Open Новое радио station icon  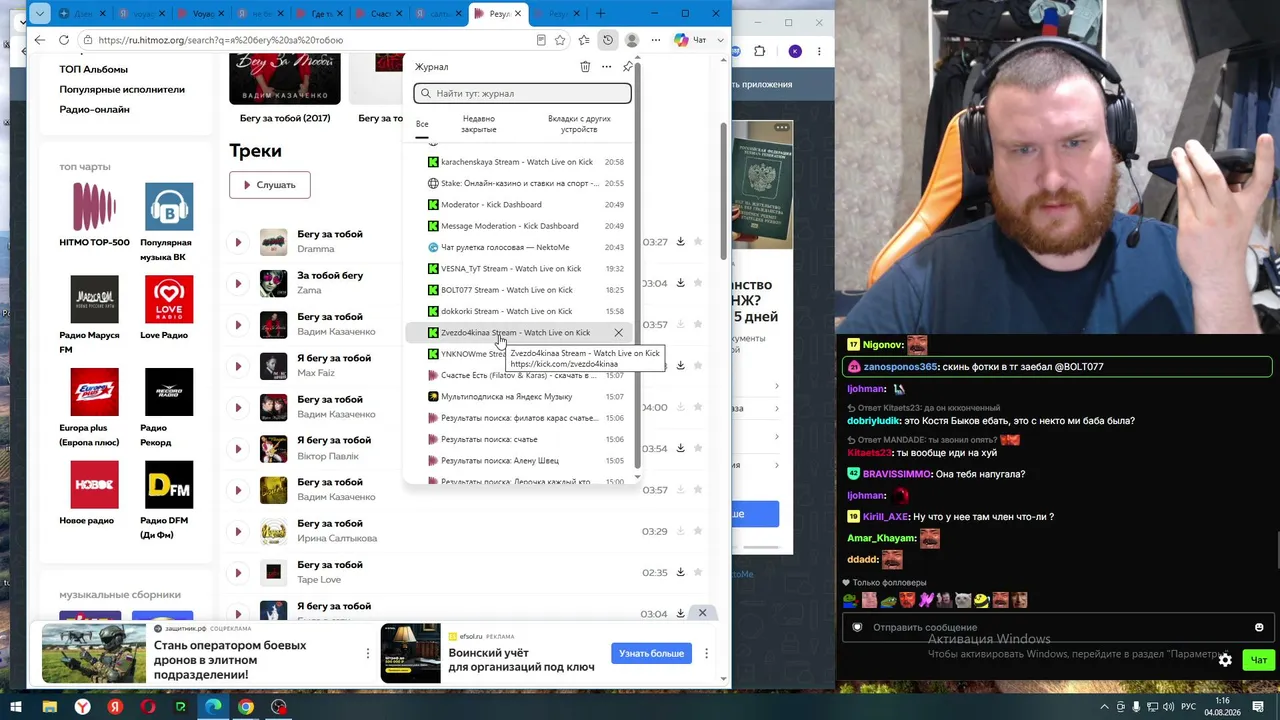(x=94, y=484)
